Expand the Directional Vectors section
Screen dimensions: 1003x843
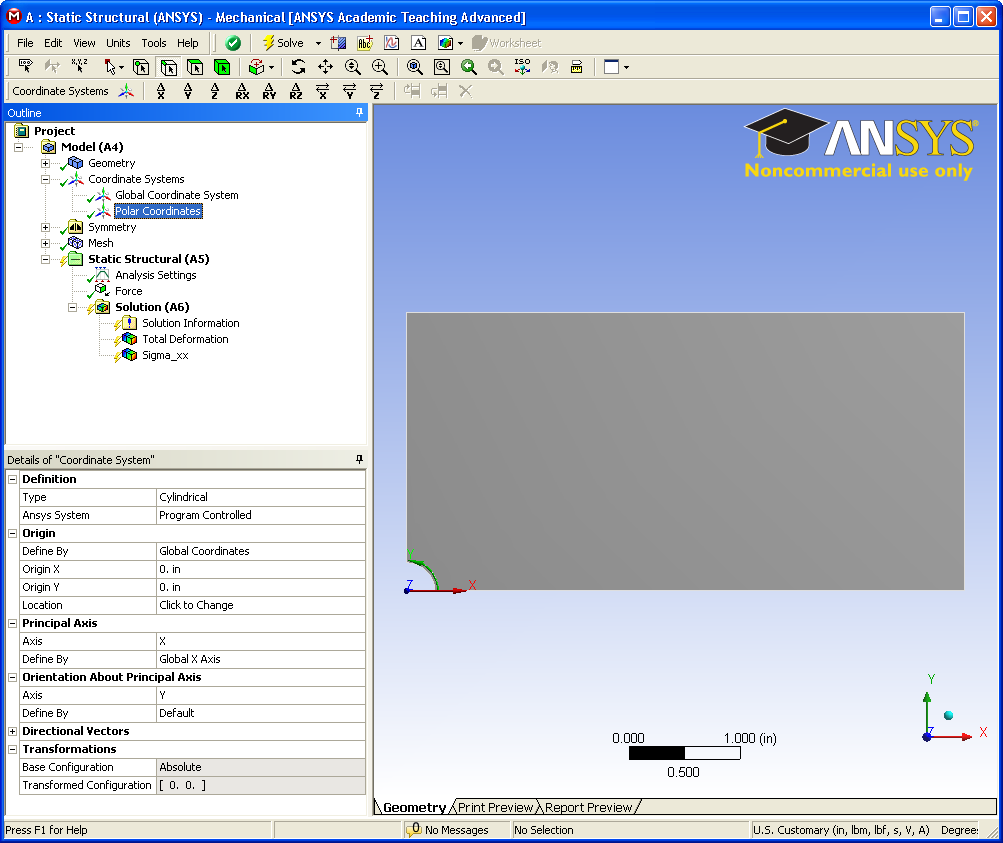[x=12, y=731]
